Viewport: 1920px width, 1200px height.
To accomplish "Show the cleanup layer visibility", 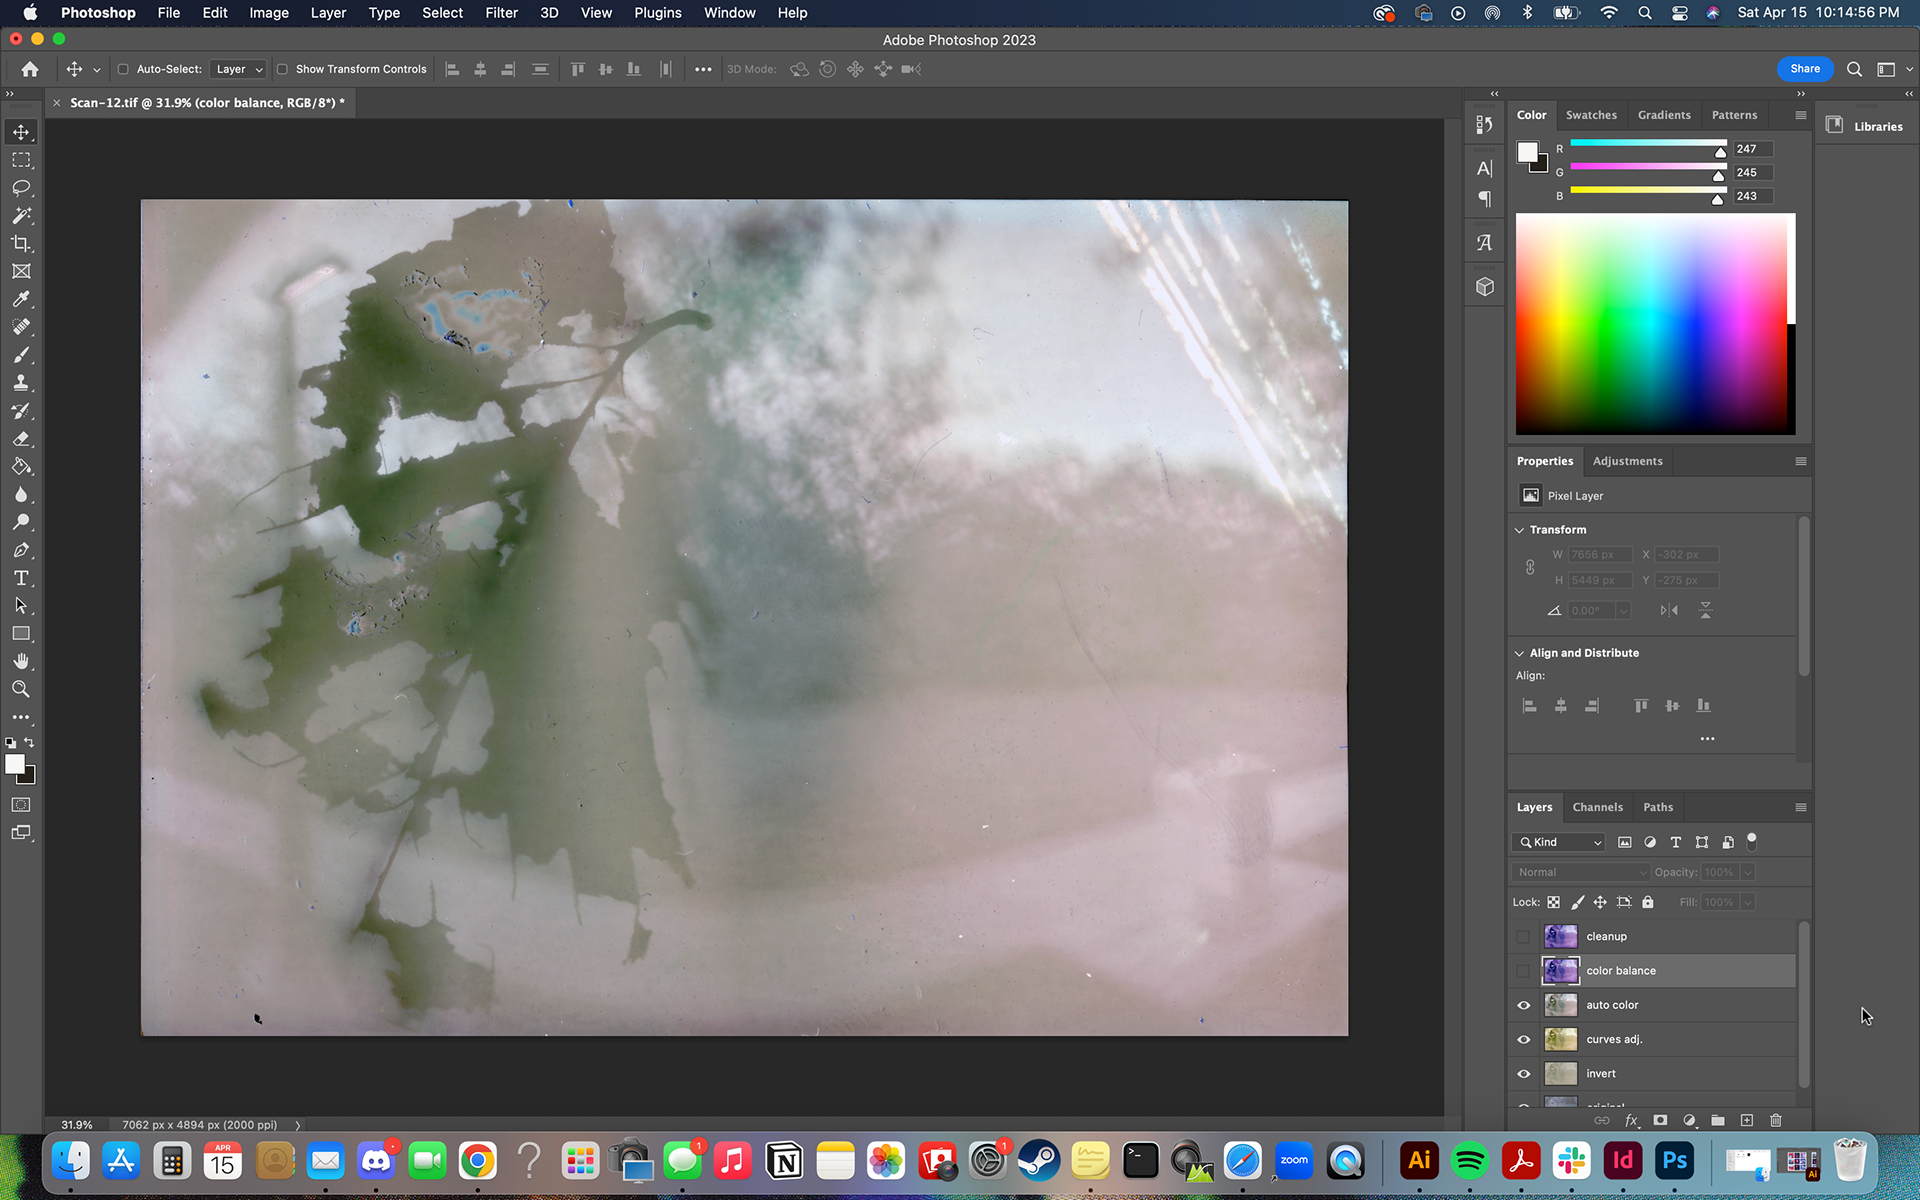I will click(1523, 936).
